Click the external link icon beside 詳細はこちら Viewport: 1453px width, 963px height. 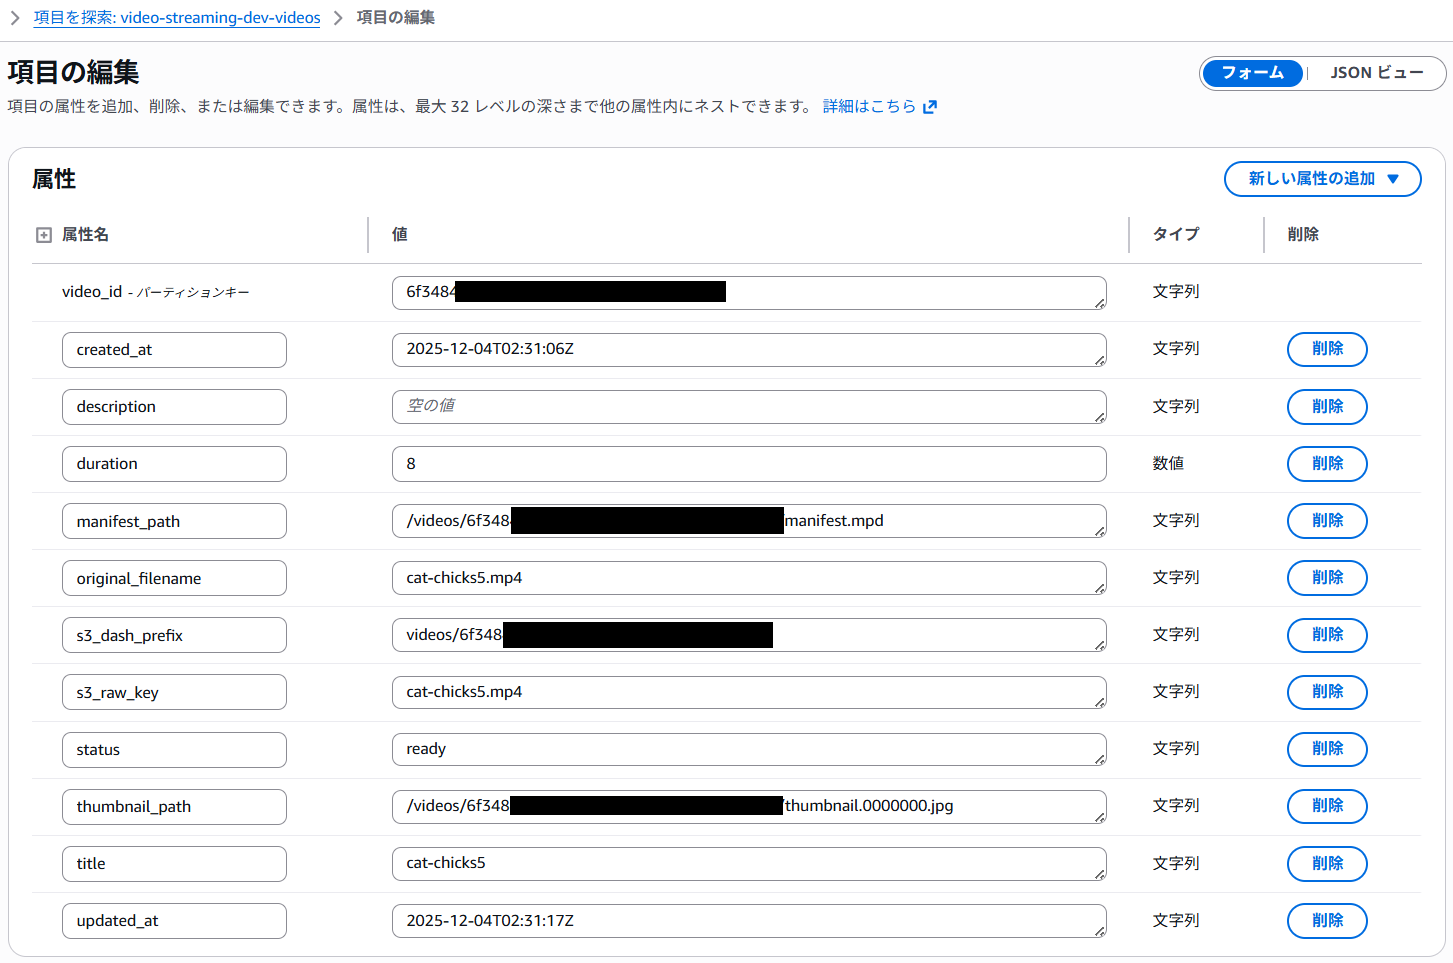929,105
